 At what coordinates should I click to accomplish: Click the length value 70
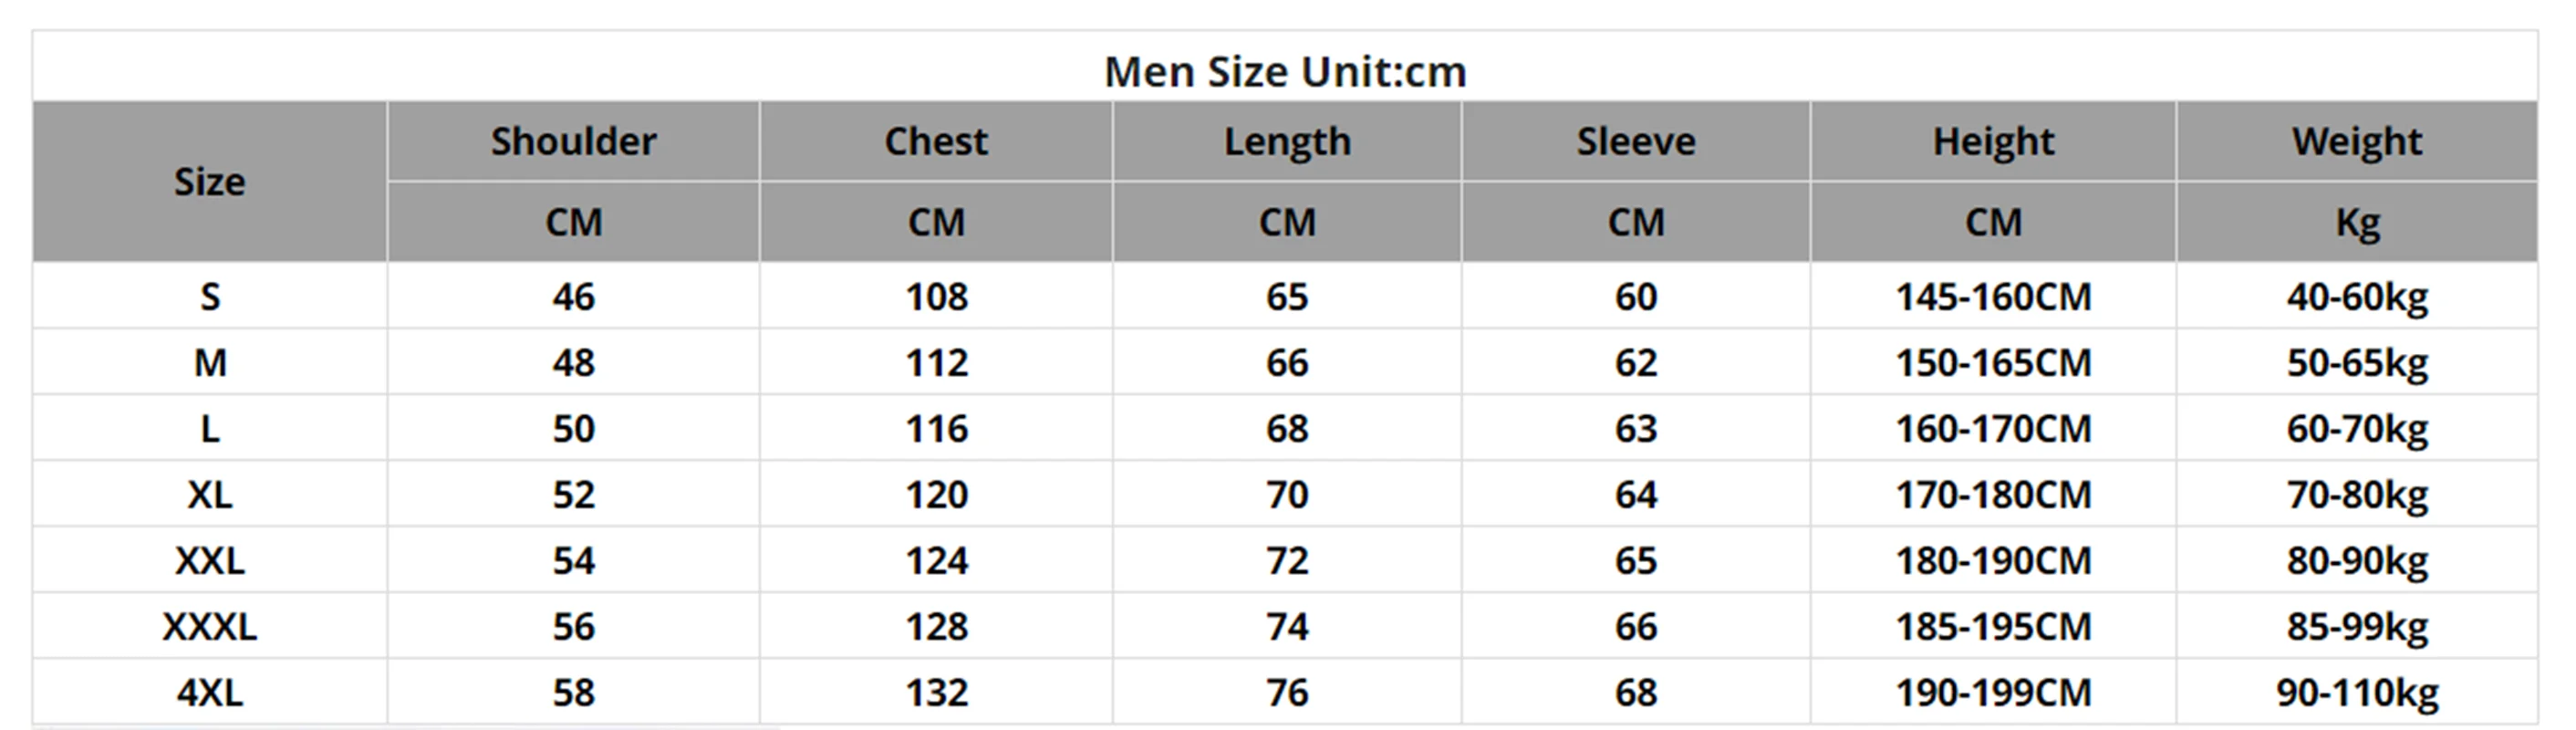pyautogui.click(x=1287, y=495)
